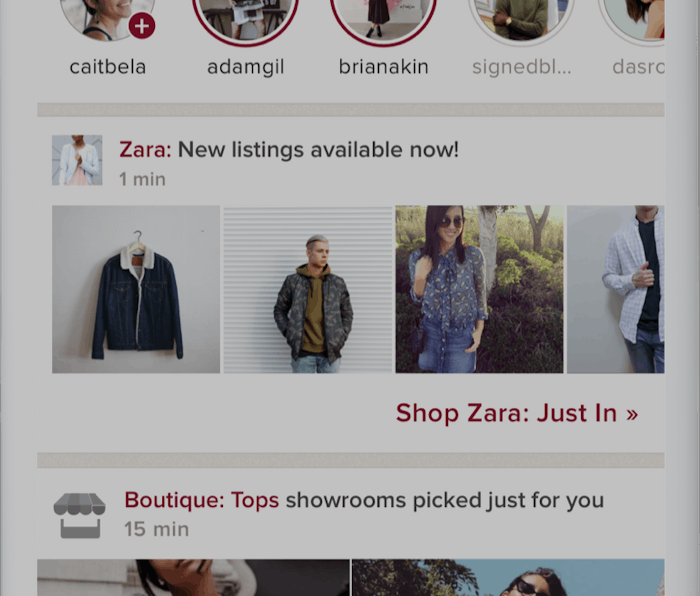700x596 pixels.
Task: Open the camo jacket hoodie listing
Action: pos(308,289)
